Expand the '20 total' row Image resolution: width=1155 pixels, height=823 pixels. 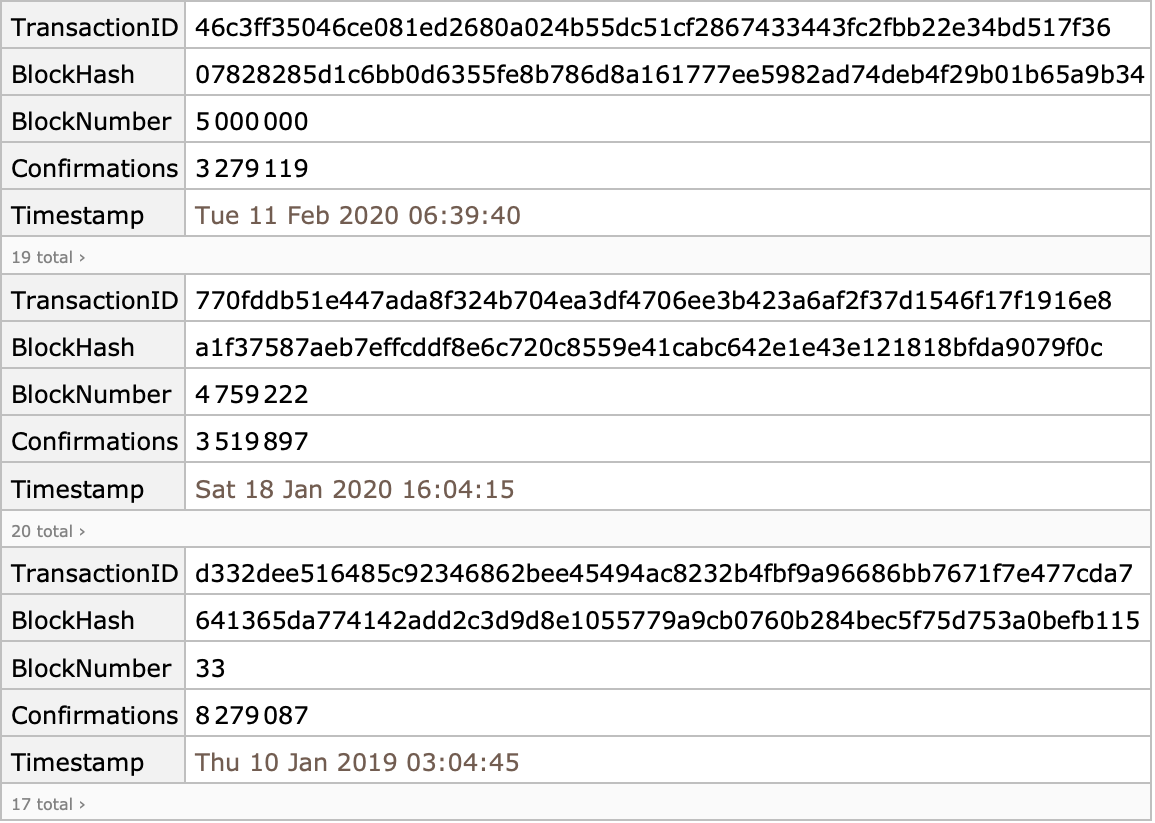tap(49, 531)
